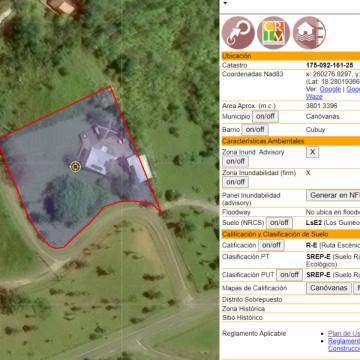Click the orange target marker on map
The image size is (360, 360).
coord(76,166)
